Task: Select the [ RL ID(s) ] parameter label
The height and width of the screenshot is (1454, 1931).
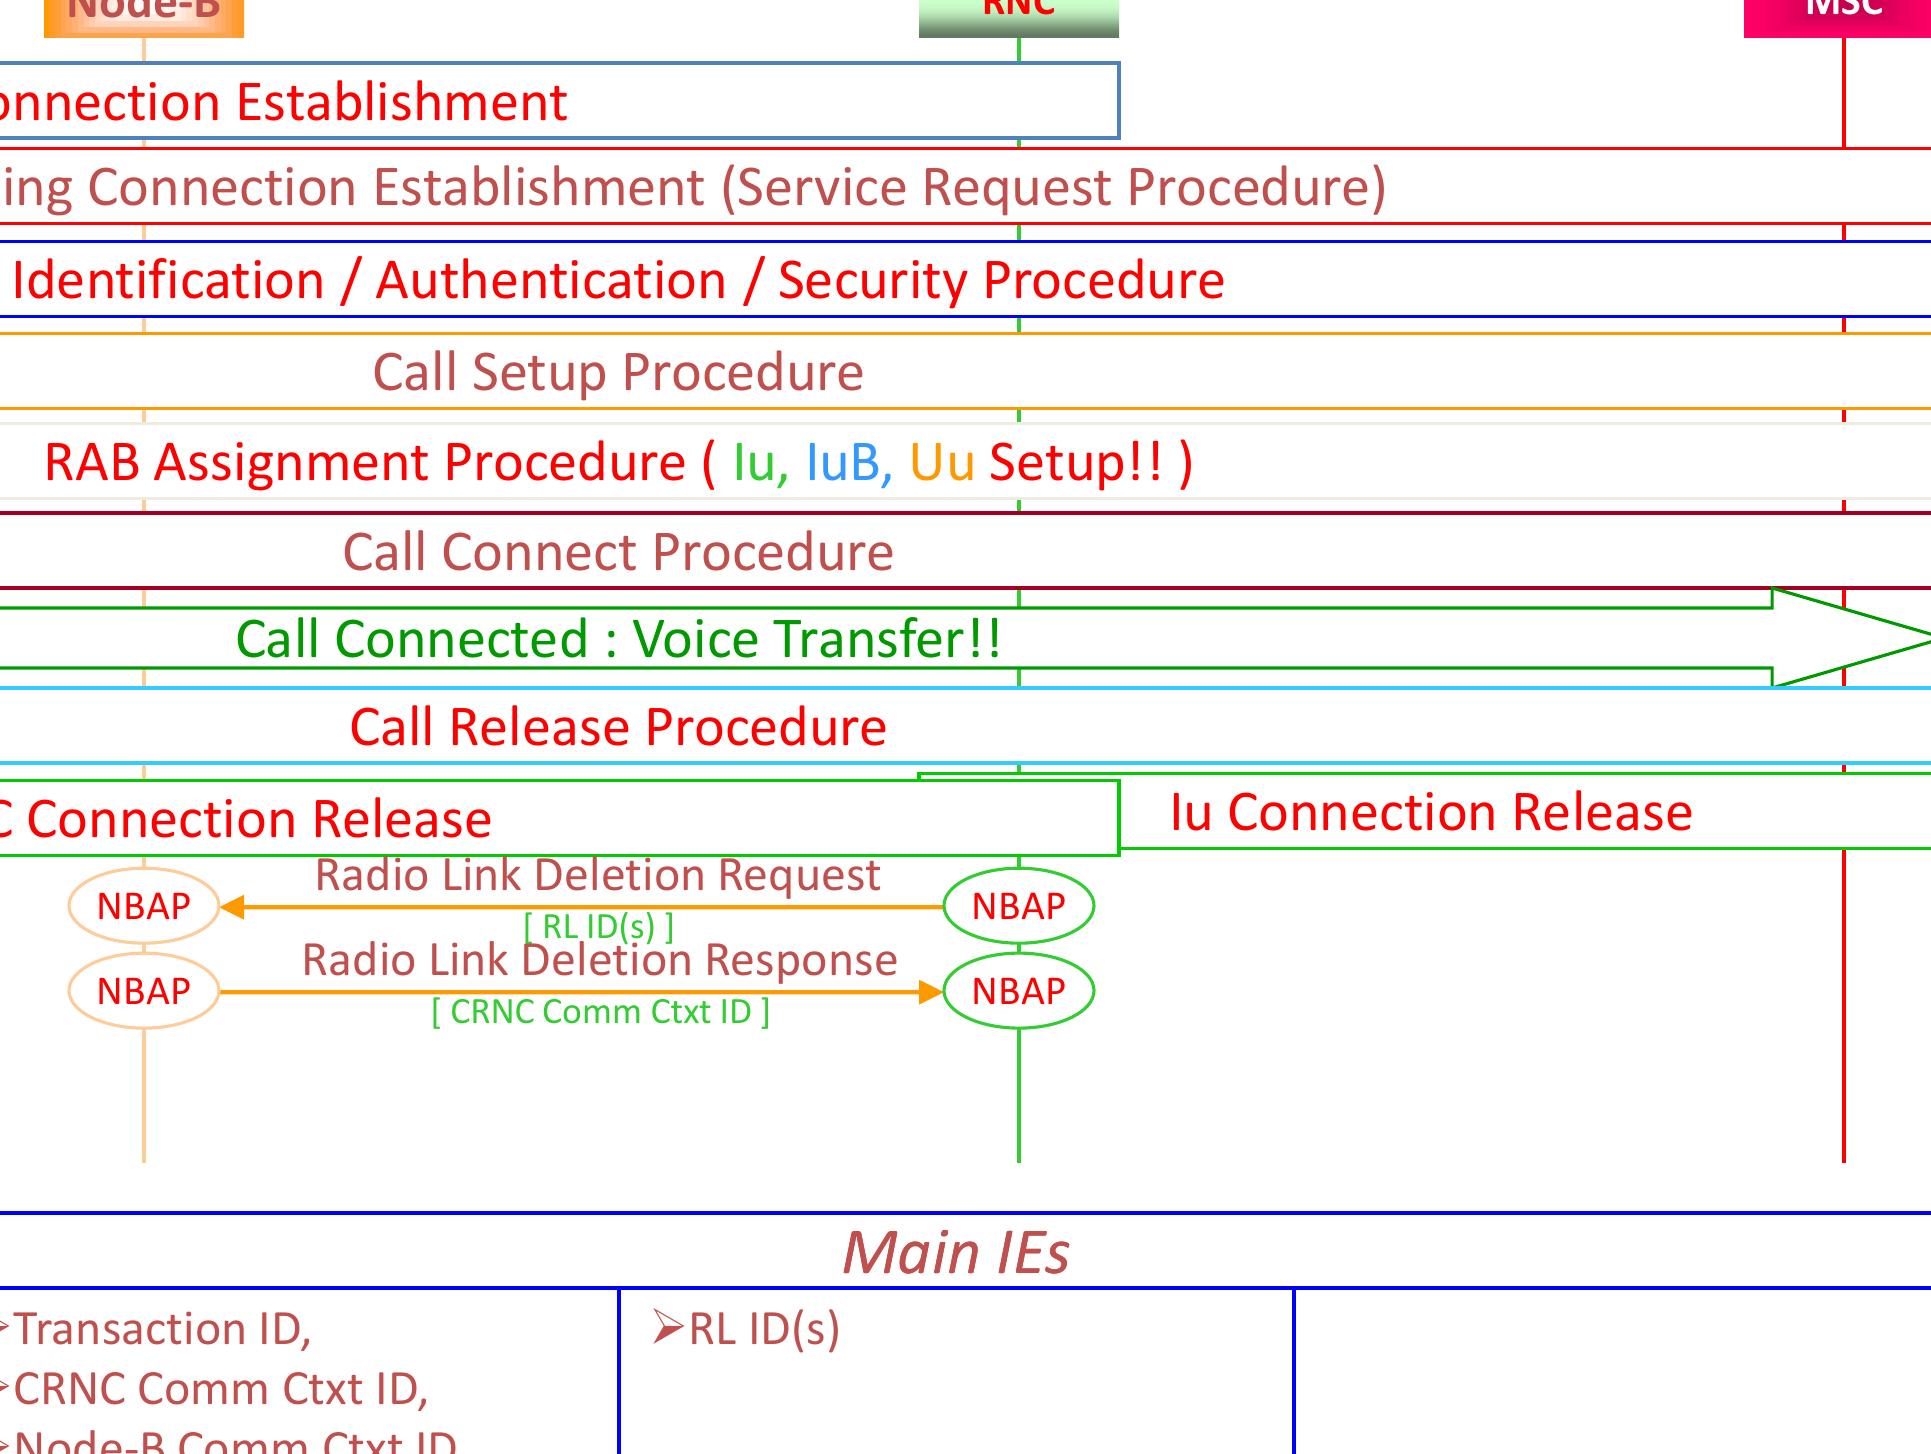Action: pos(598,926)
